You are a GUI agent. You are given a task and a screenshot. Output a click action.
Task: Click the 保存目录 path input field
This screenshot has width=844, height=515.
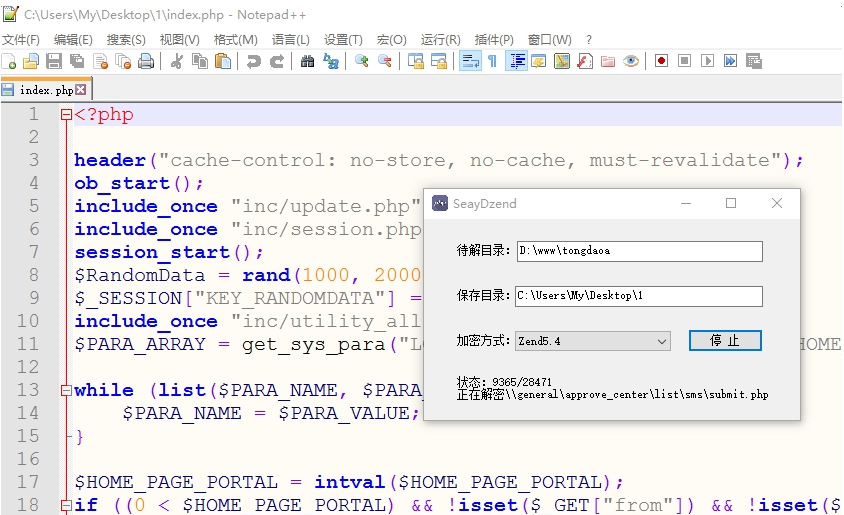coord(638,296)
